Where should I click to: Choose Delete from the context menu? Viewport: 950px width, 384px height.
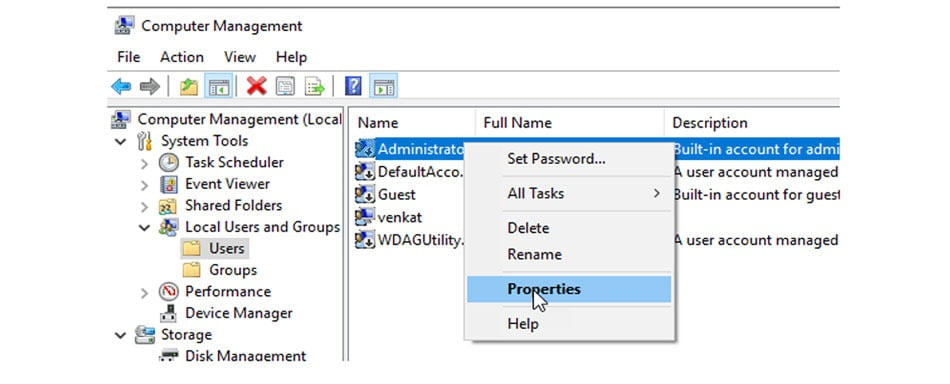click(x=569, y=228)
